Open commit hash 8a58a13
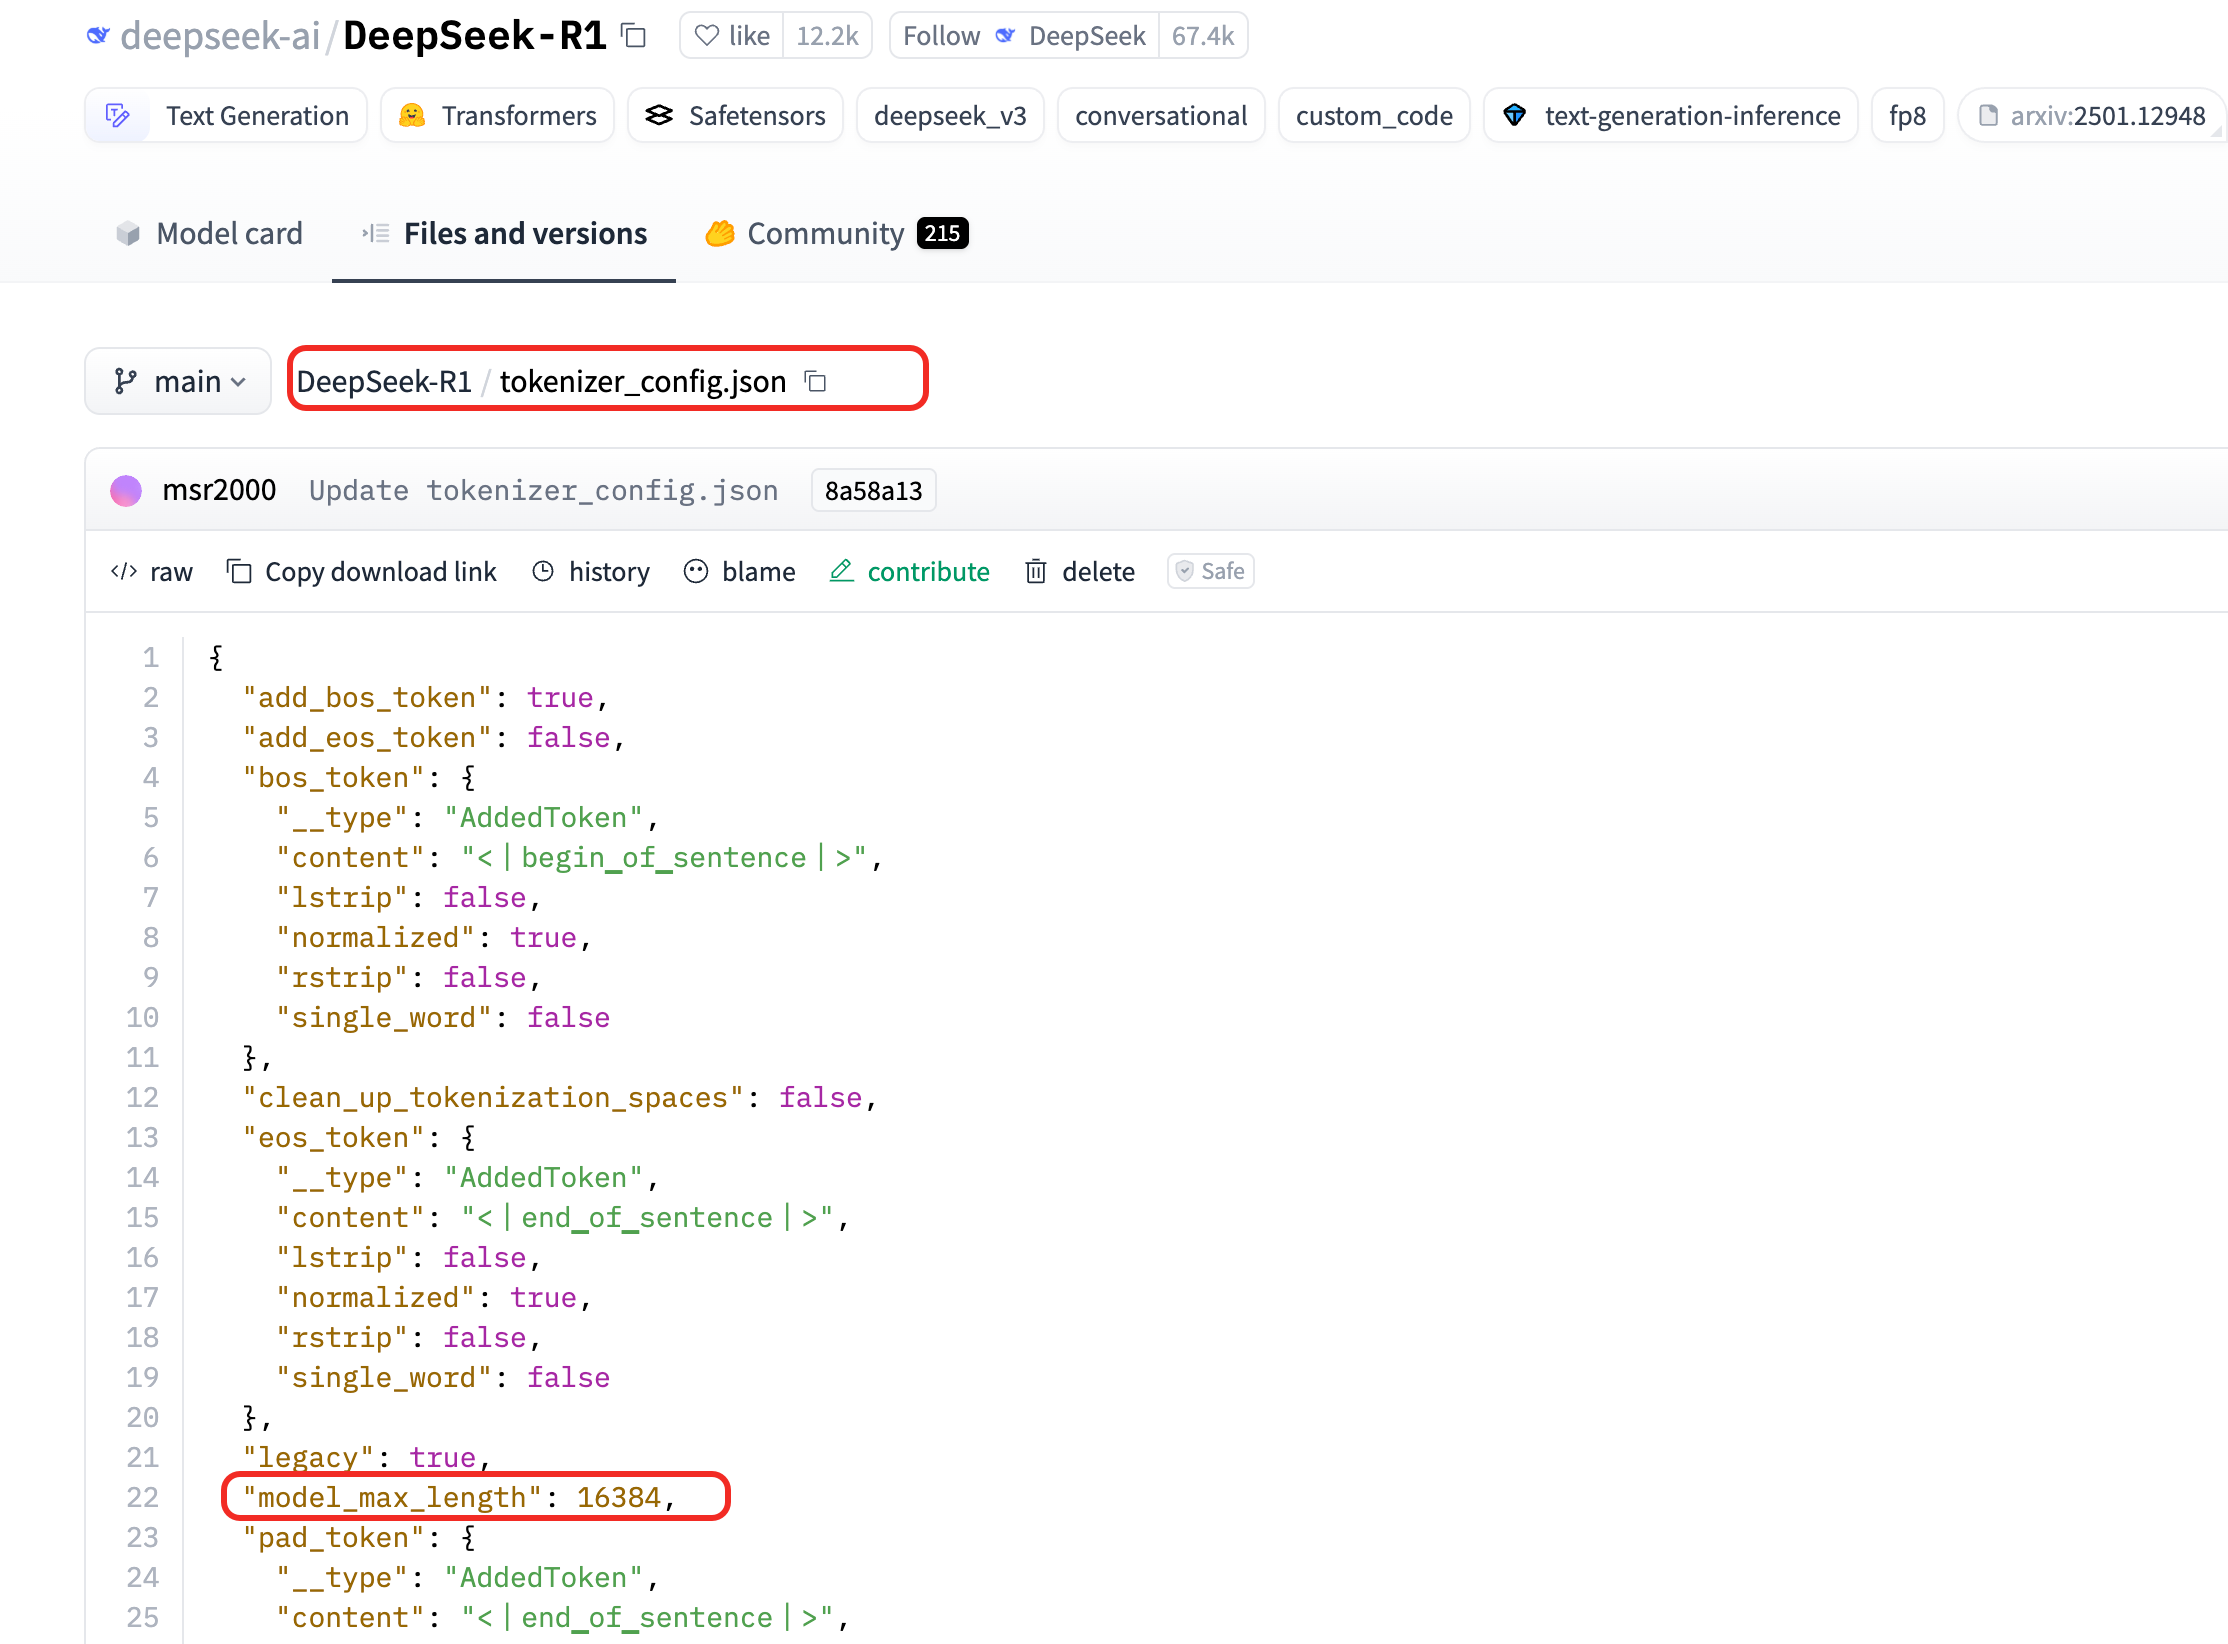 873,490
